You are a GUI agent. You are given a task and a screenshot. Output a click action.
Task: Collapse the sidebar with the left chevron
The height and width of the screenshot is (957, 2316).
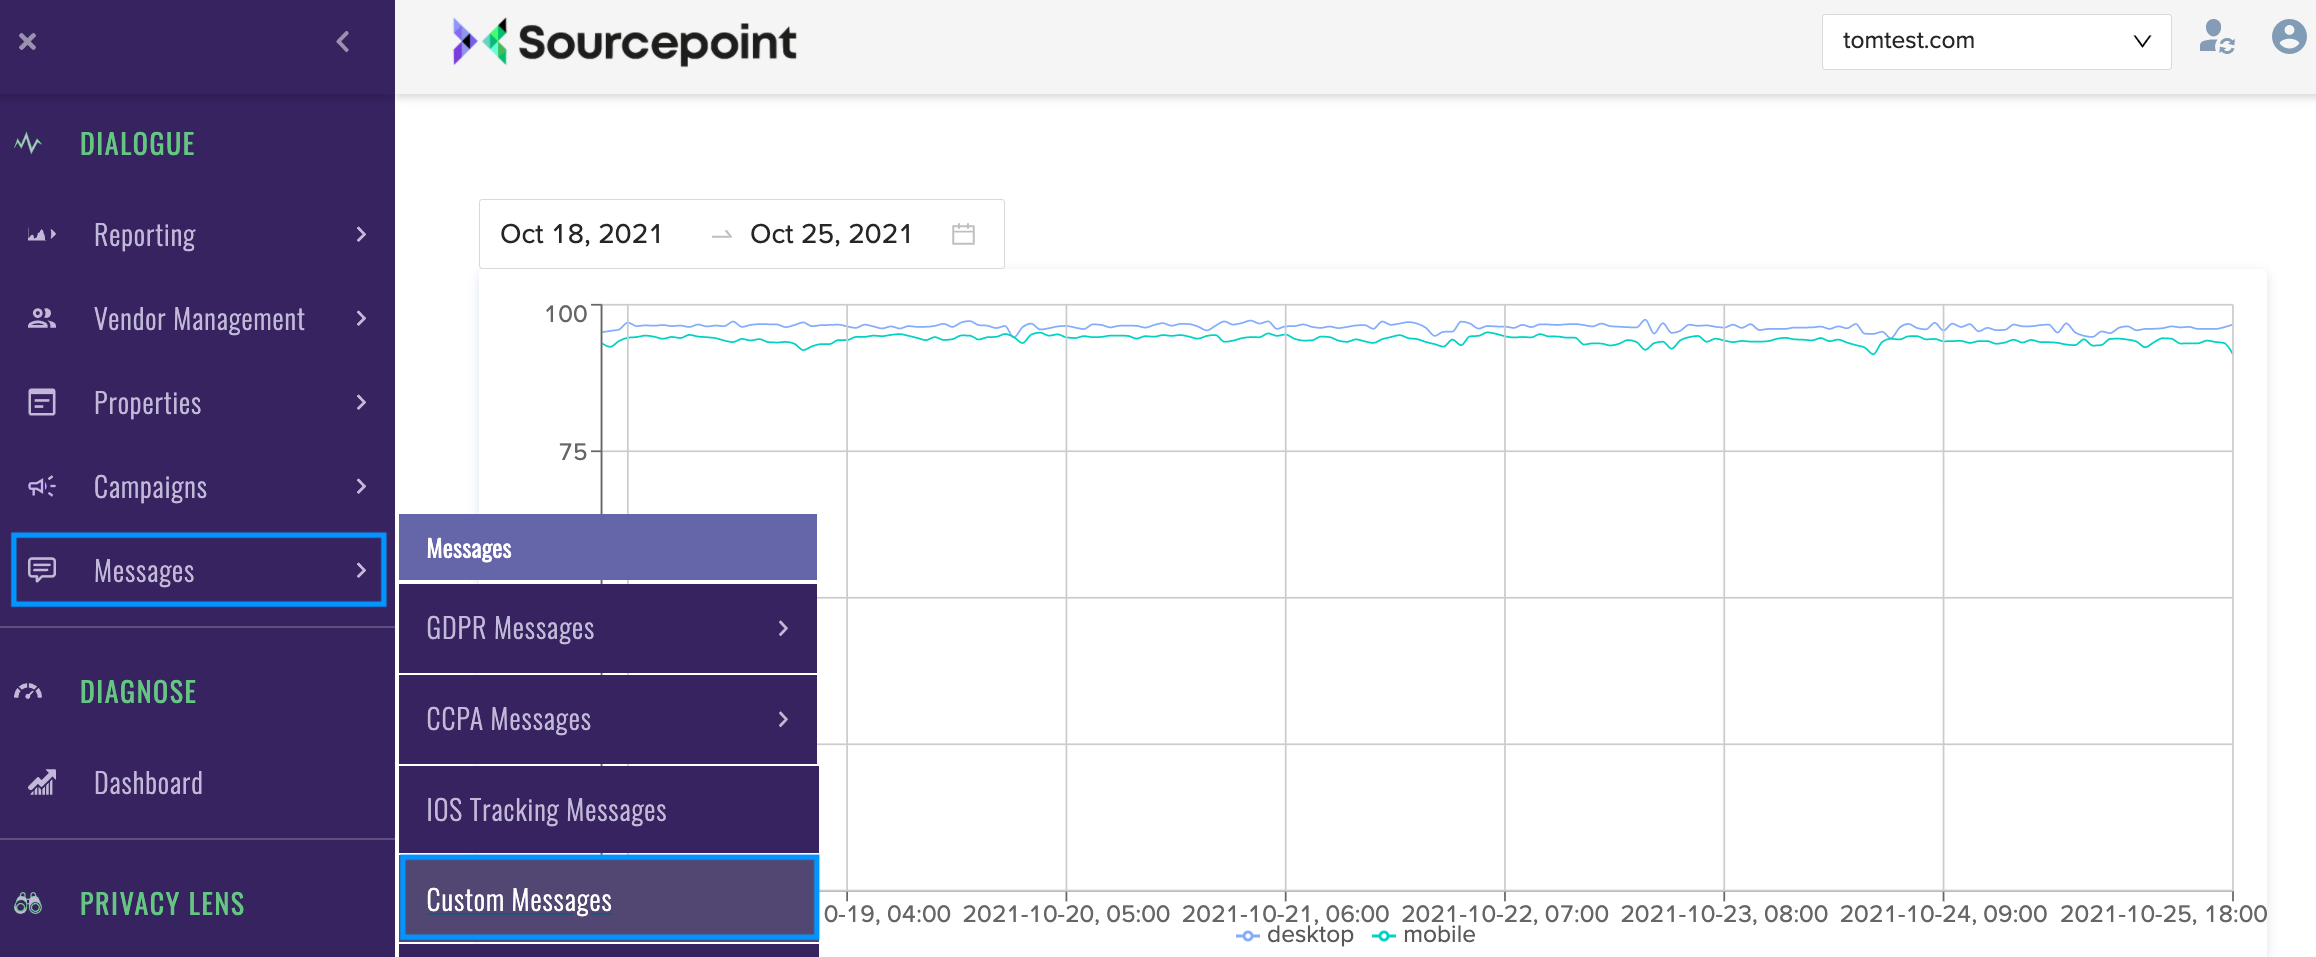tap(343, 42)
